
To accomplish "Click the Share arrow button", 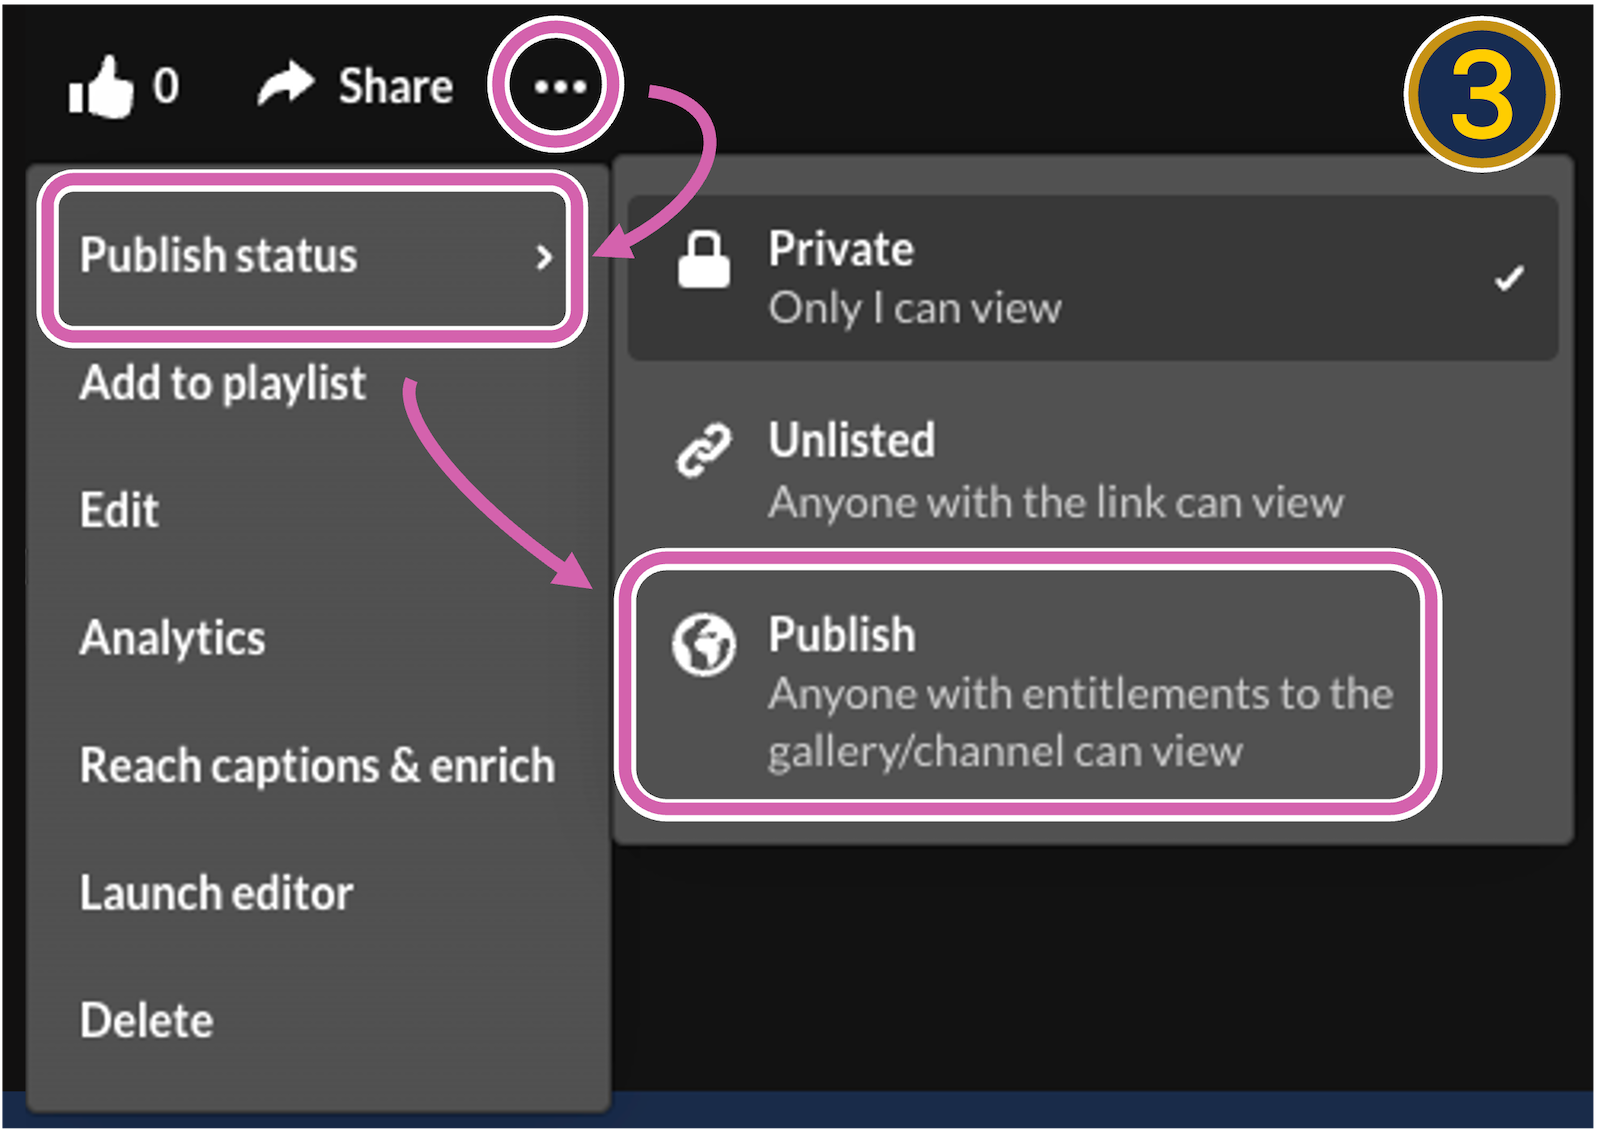I will [x=355, y=86].
